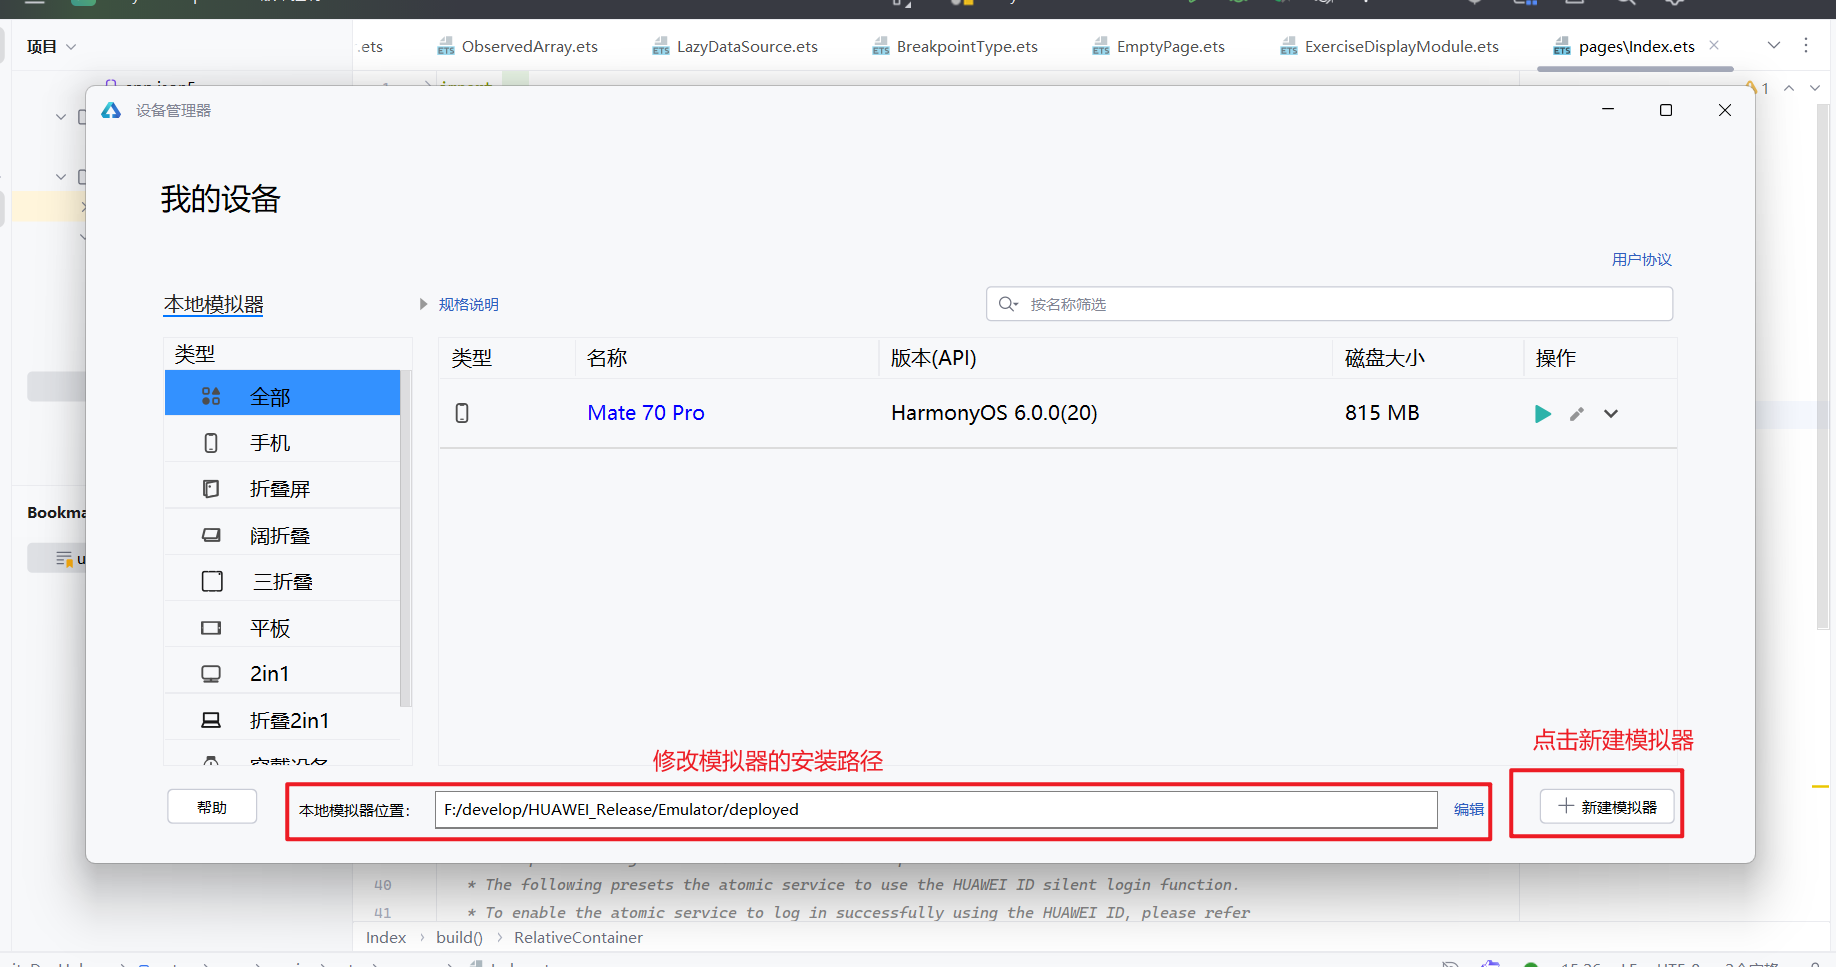The image size is (1836, 967).
Task: Select the 折叠屏 device type
Action: (x=282, y=489)
